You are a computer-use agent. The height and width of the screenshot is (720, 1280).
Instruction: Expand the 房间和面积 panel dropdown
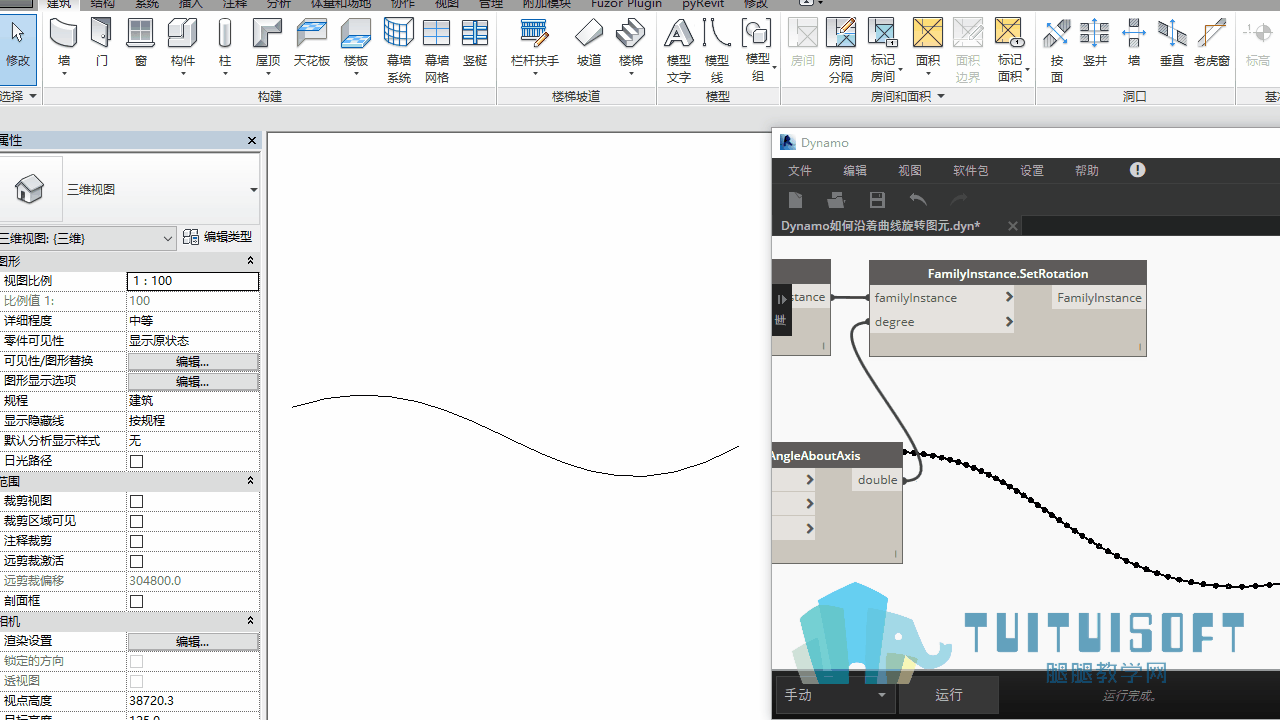941,97
